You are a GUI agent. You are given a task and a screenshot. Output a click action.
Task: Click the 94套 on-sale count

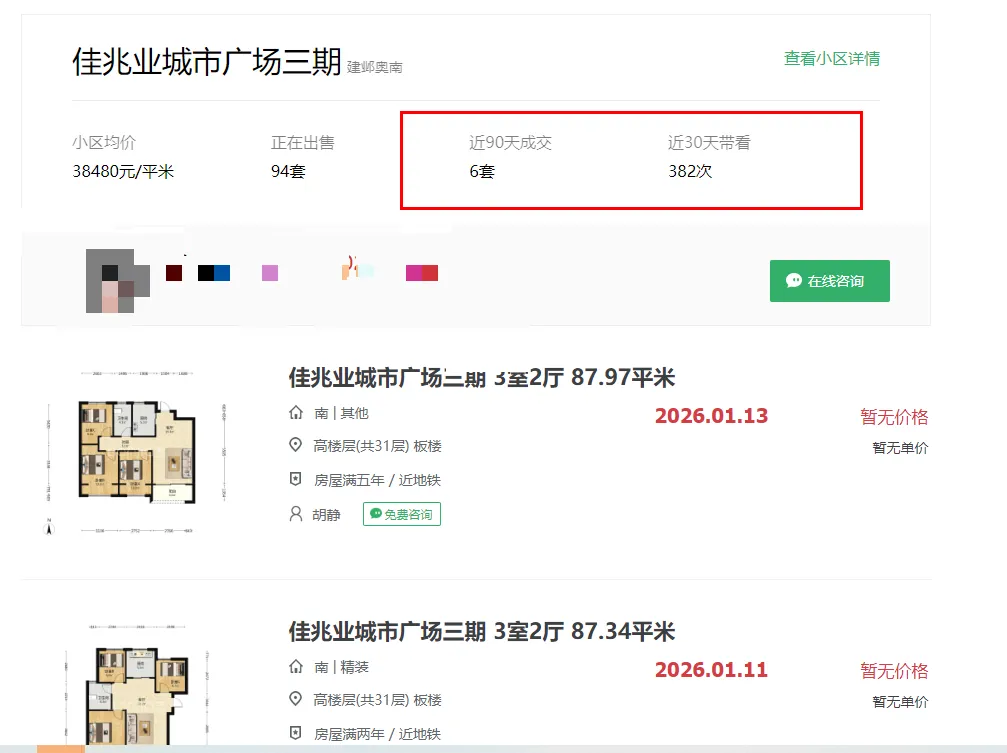click(288, 172)
